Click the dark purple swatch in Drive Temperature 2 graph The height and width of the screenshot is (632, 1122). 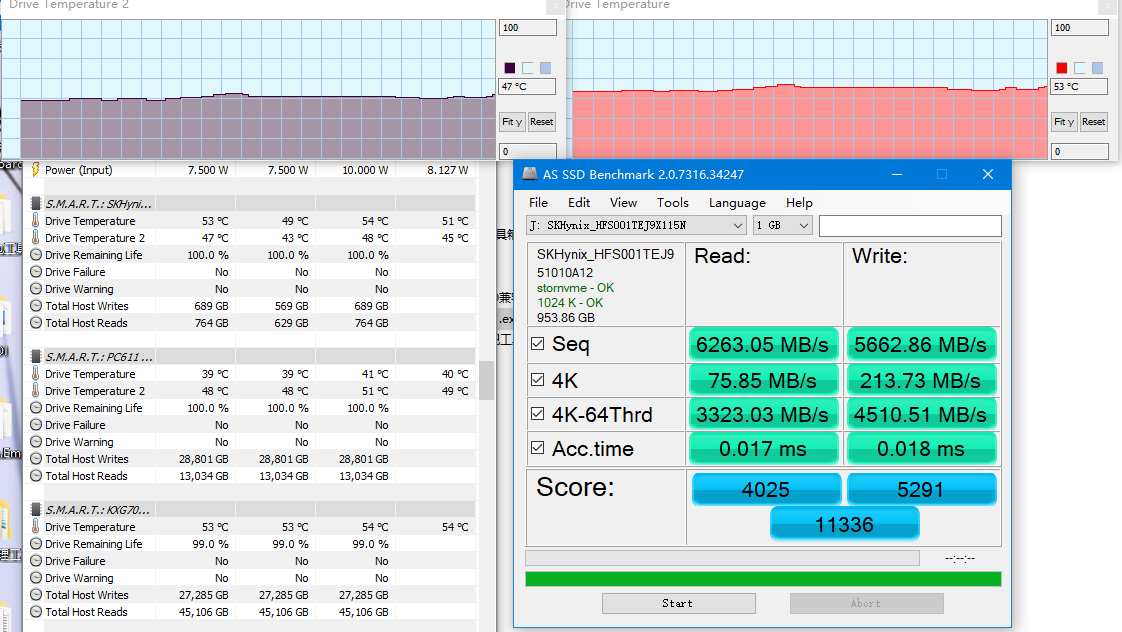click(509, 68)
